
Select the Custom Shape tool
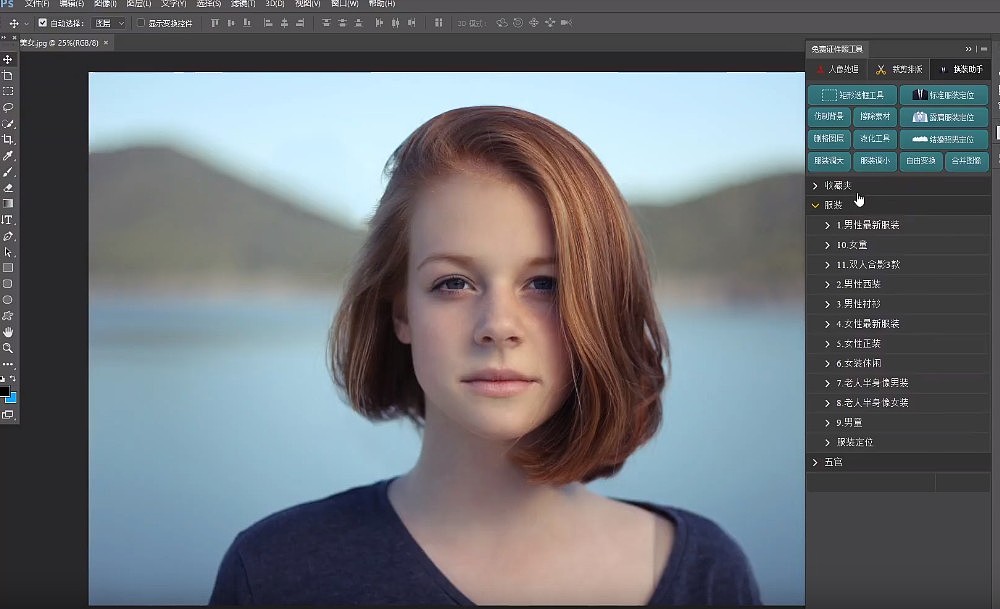click(8, 316)
